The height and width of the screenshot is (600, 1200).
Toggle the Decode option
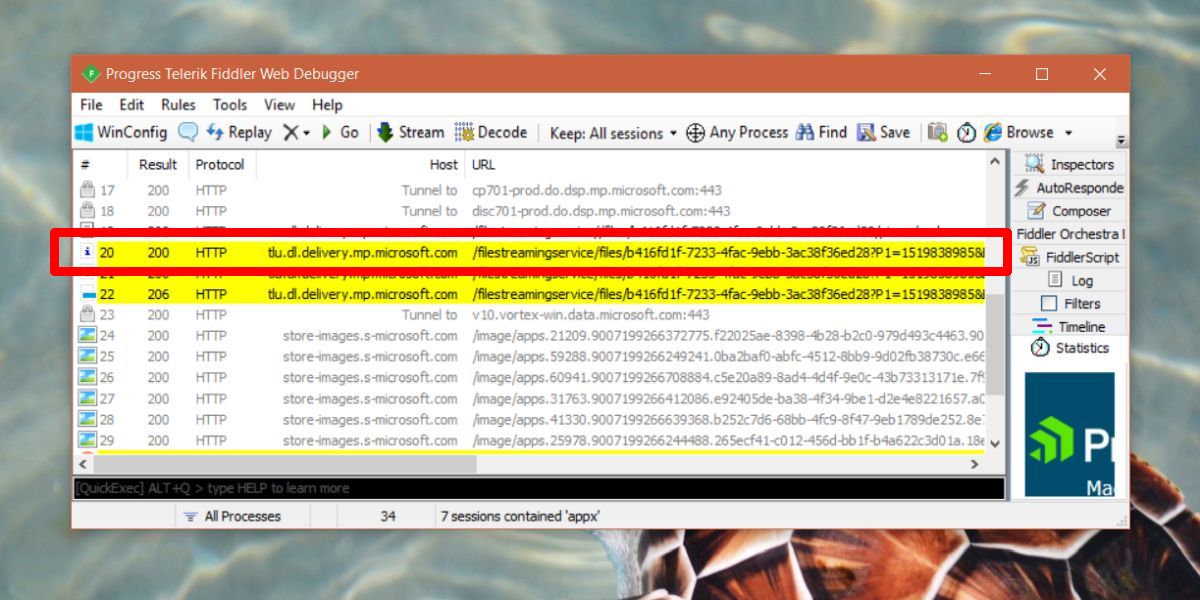[491, 132]
